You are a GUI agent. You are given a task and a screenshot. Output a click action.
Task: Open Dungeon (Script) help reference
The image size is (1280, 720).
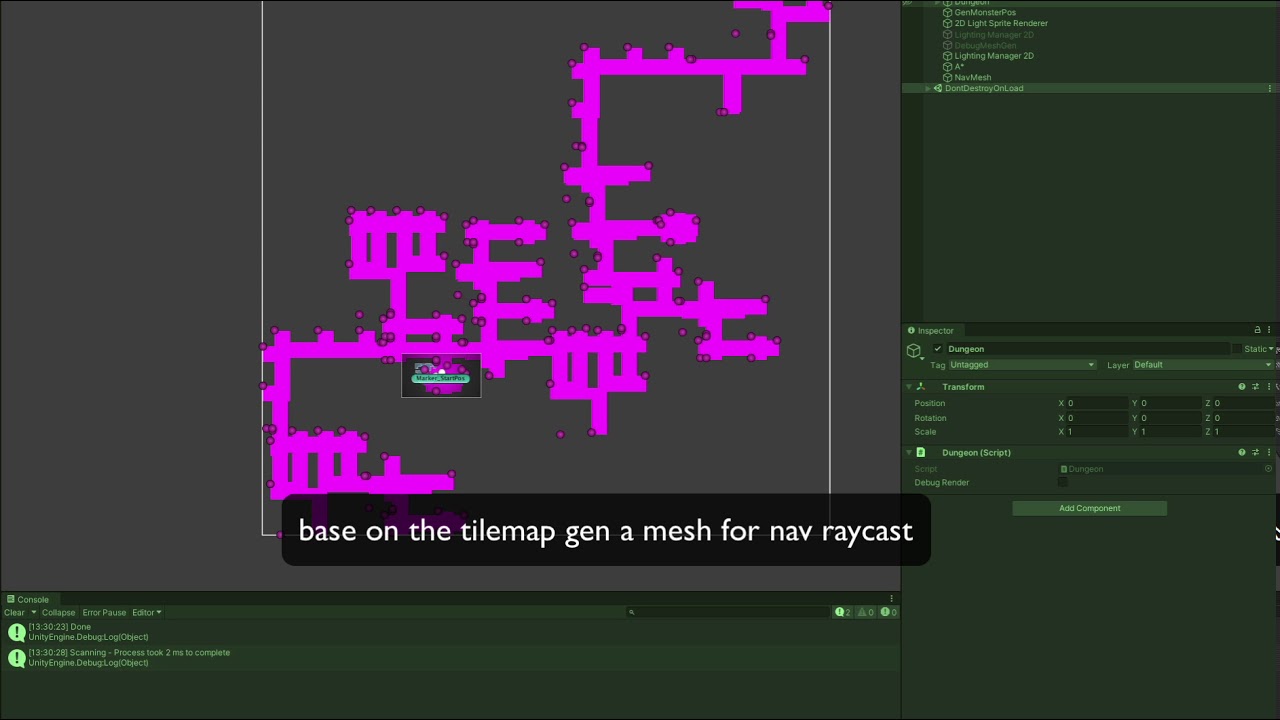[x=1242, y=453]
